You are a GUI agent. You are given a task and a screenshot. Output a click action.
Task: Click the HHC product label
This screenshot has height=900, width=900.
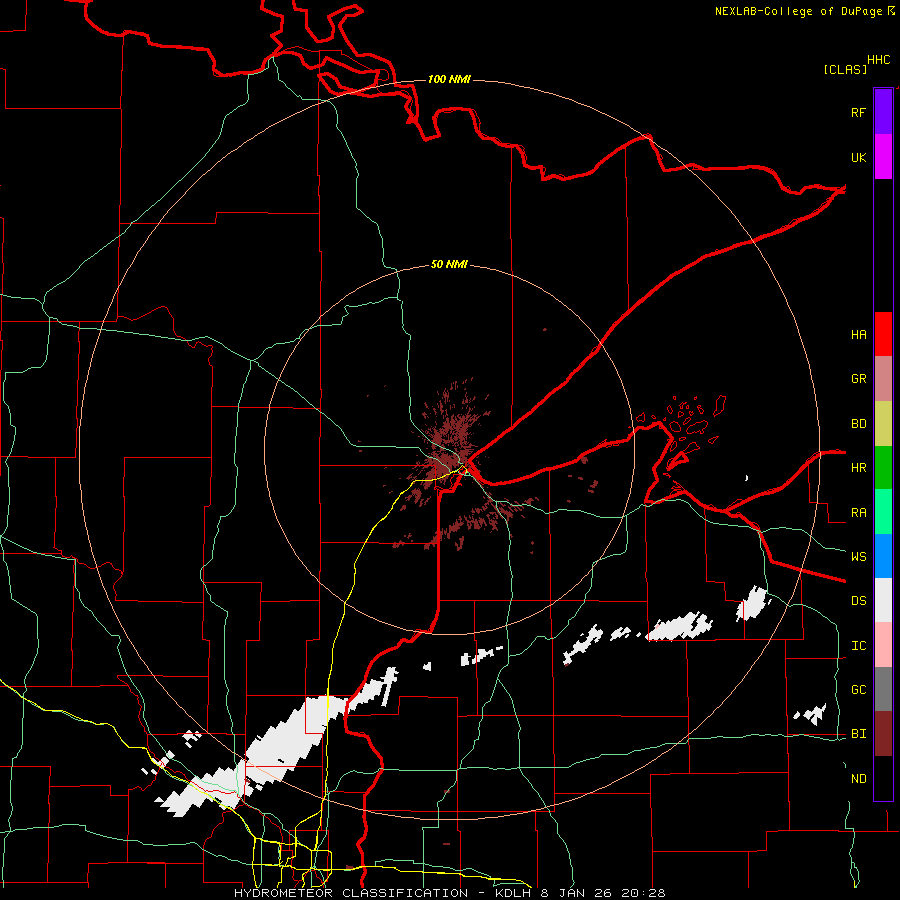pos(878,60)
